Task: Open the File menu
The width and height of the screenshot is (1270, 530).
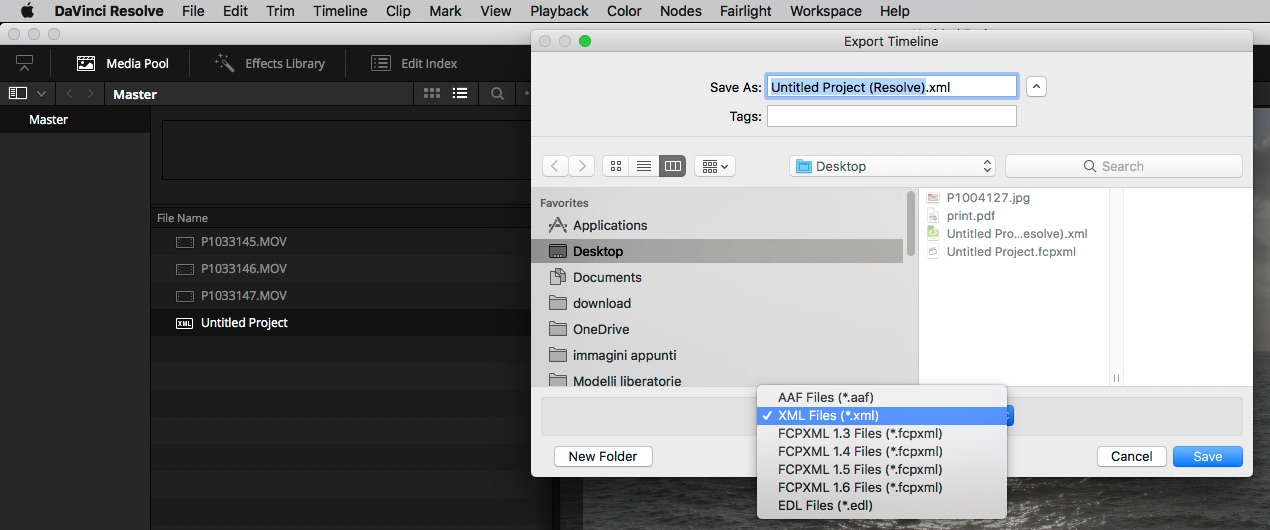Action: pos(193,11)
